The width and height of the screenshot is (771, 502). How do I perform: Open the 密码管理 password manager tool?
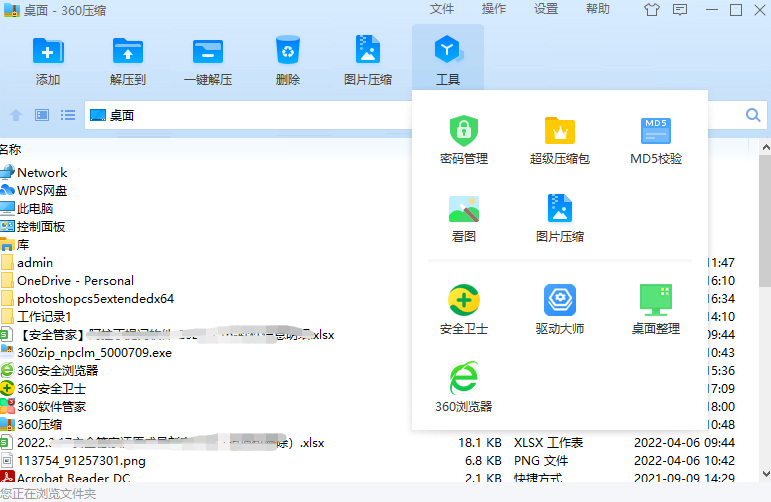[x=464, y=140]
